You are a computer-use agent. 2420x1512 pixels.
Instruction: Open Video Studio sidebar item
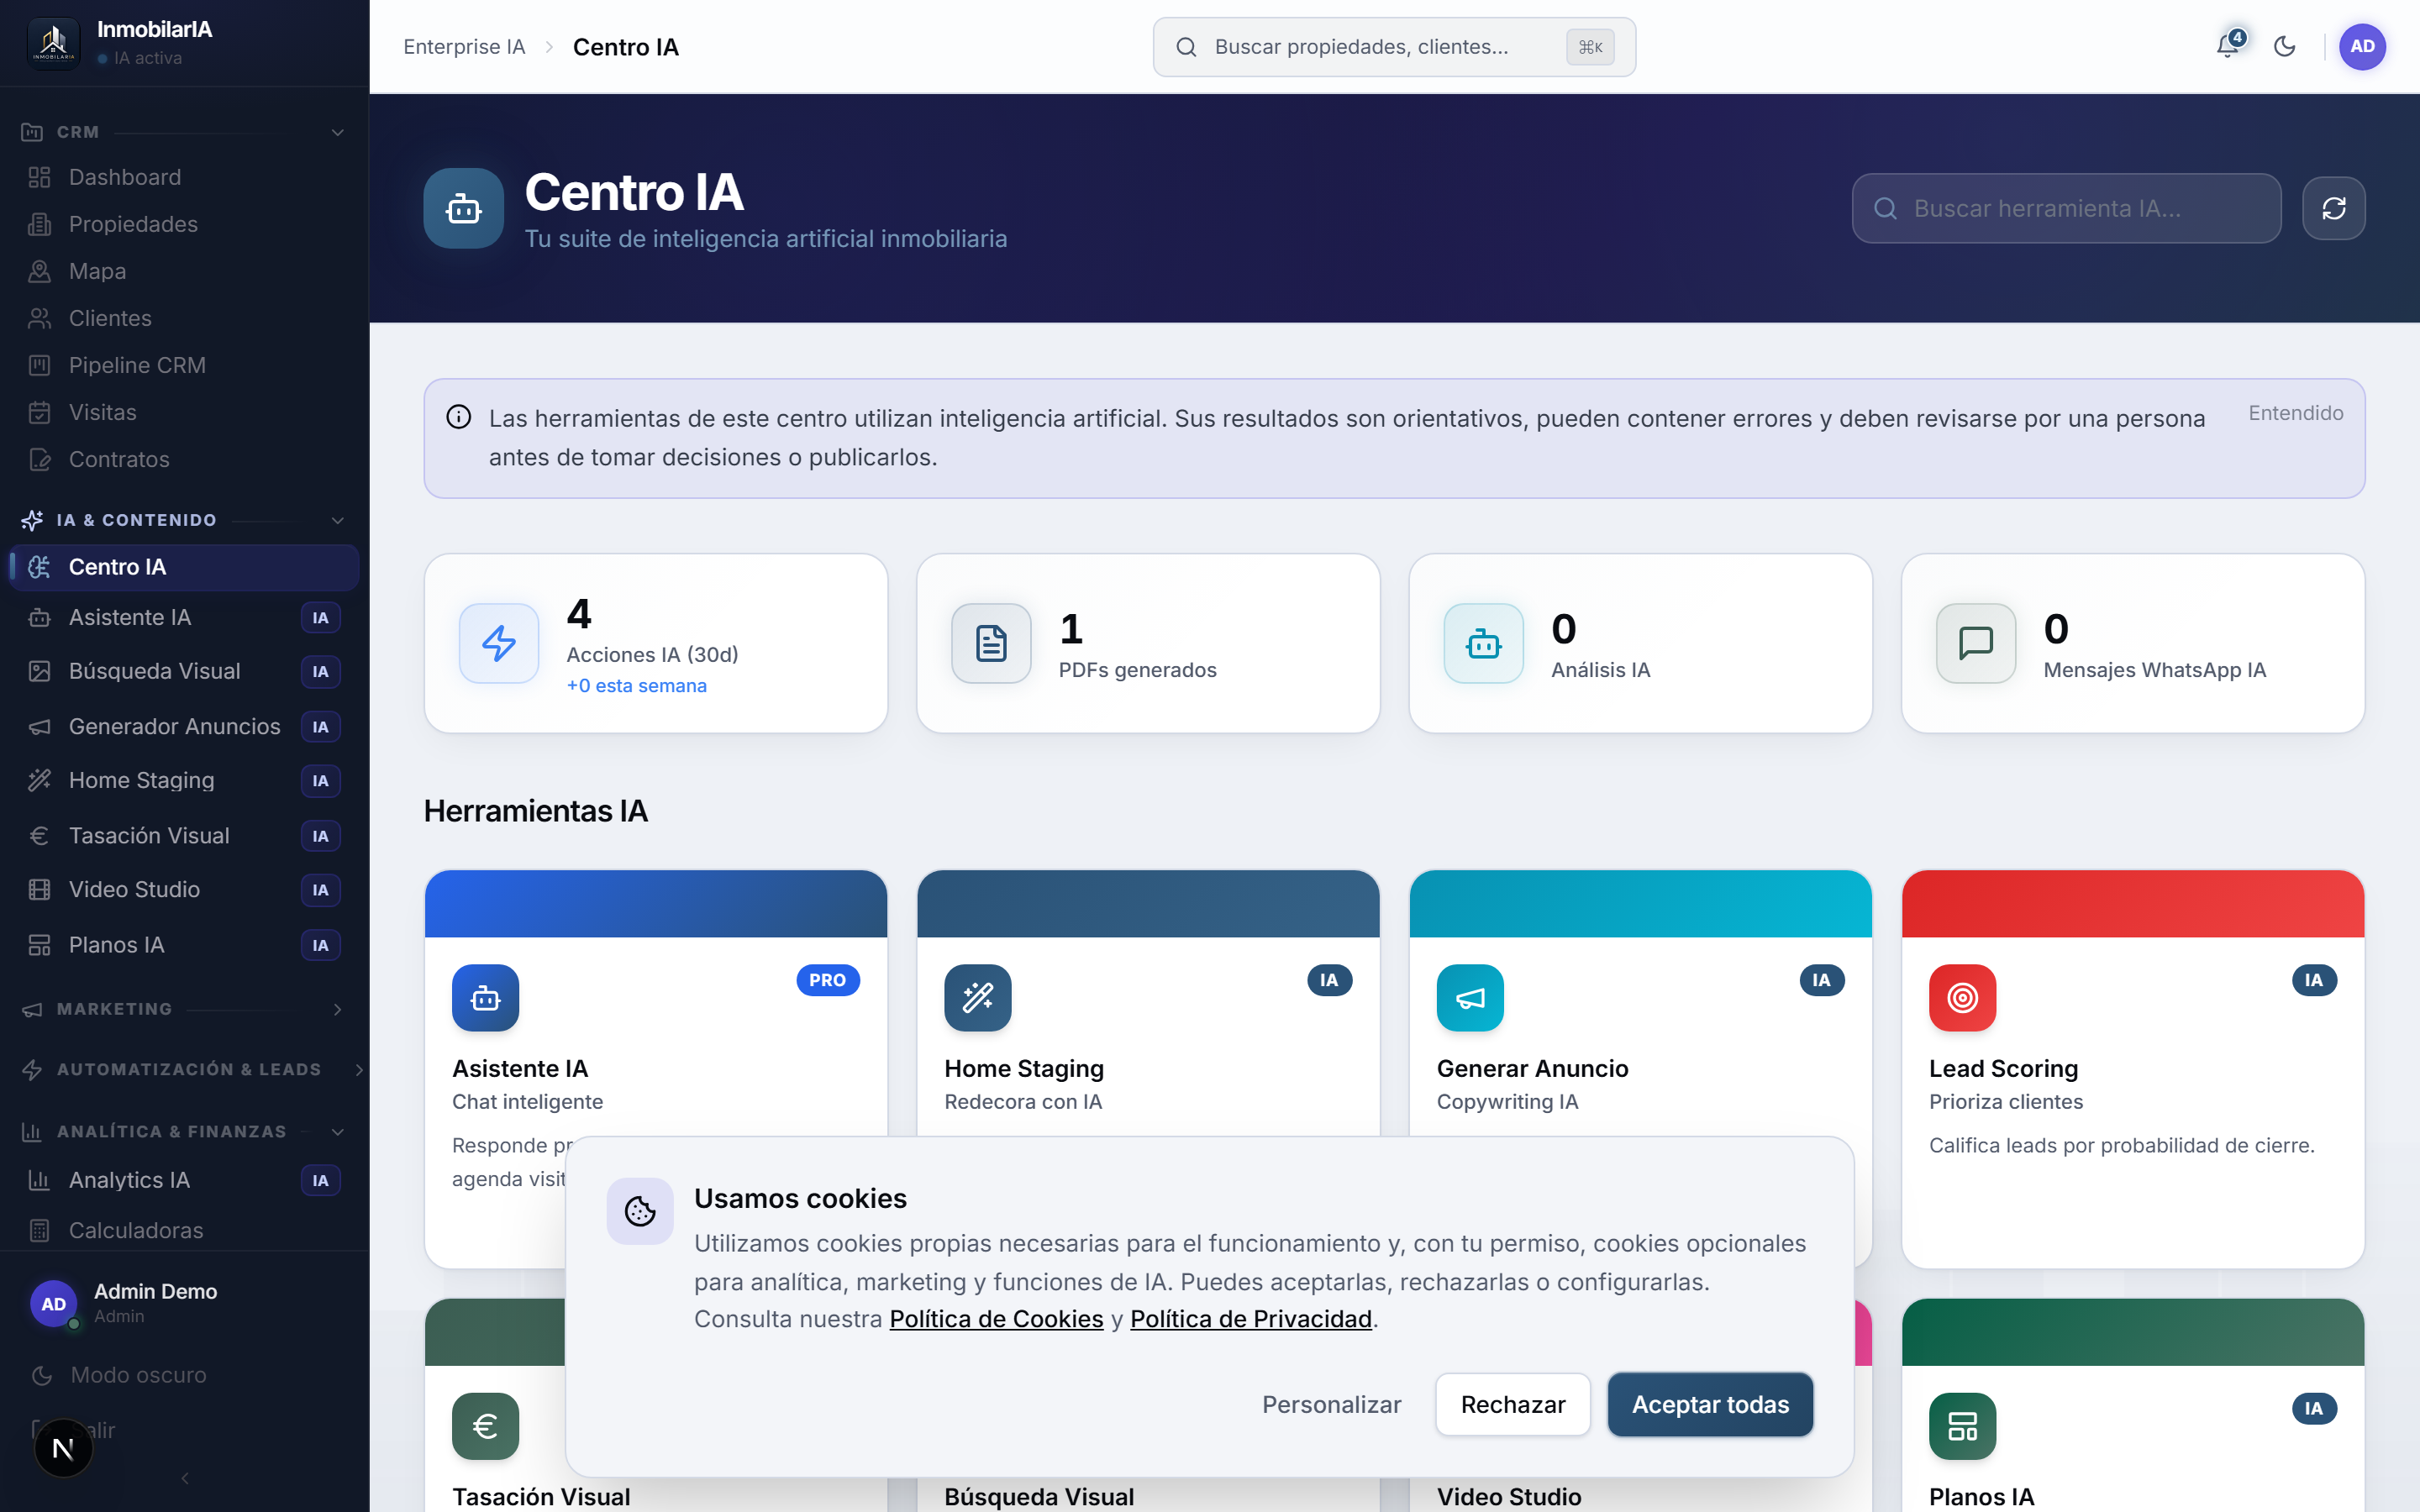click(184, 889)
